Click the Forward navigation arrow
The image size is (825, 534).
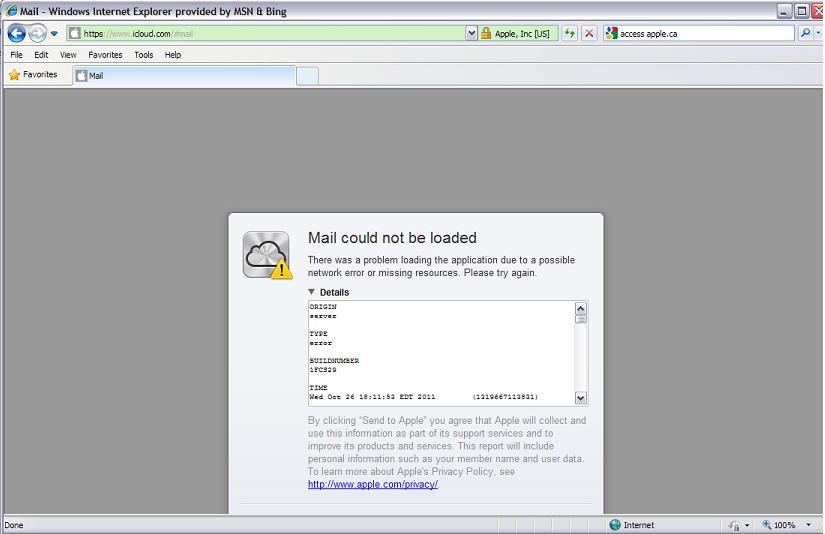pos(37,33)
